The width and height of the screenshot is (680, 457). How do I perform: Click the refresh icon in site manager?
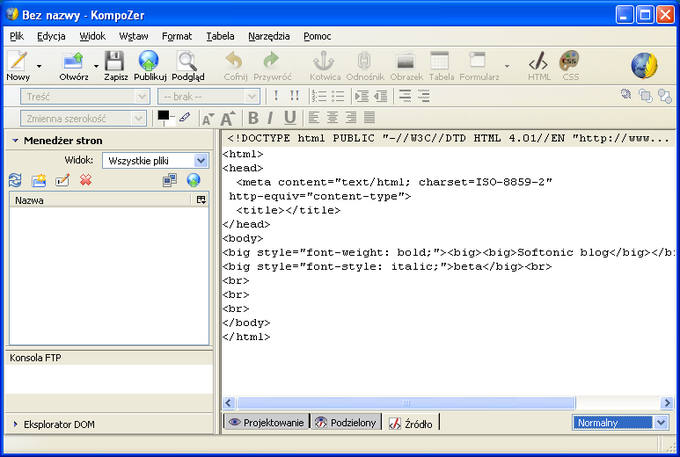click(15, 180)
